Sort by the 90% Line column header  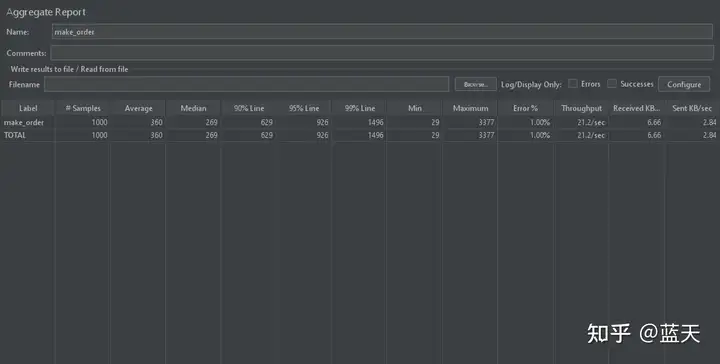click(x=249, y=108)
